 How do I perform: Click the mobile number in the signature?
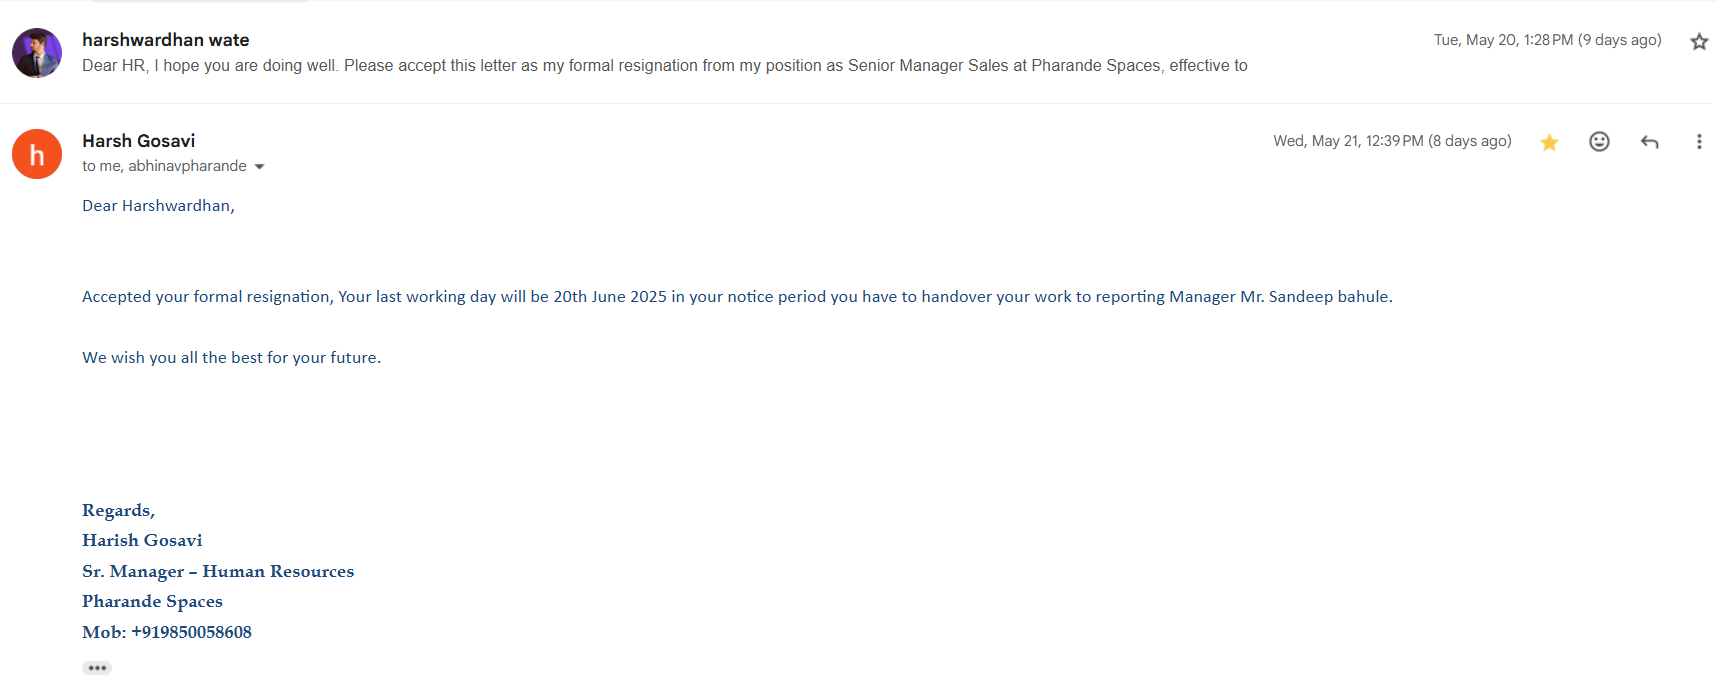pyautogui.click(x=191, y=632)
